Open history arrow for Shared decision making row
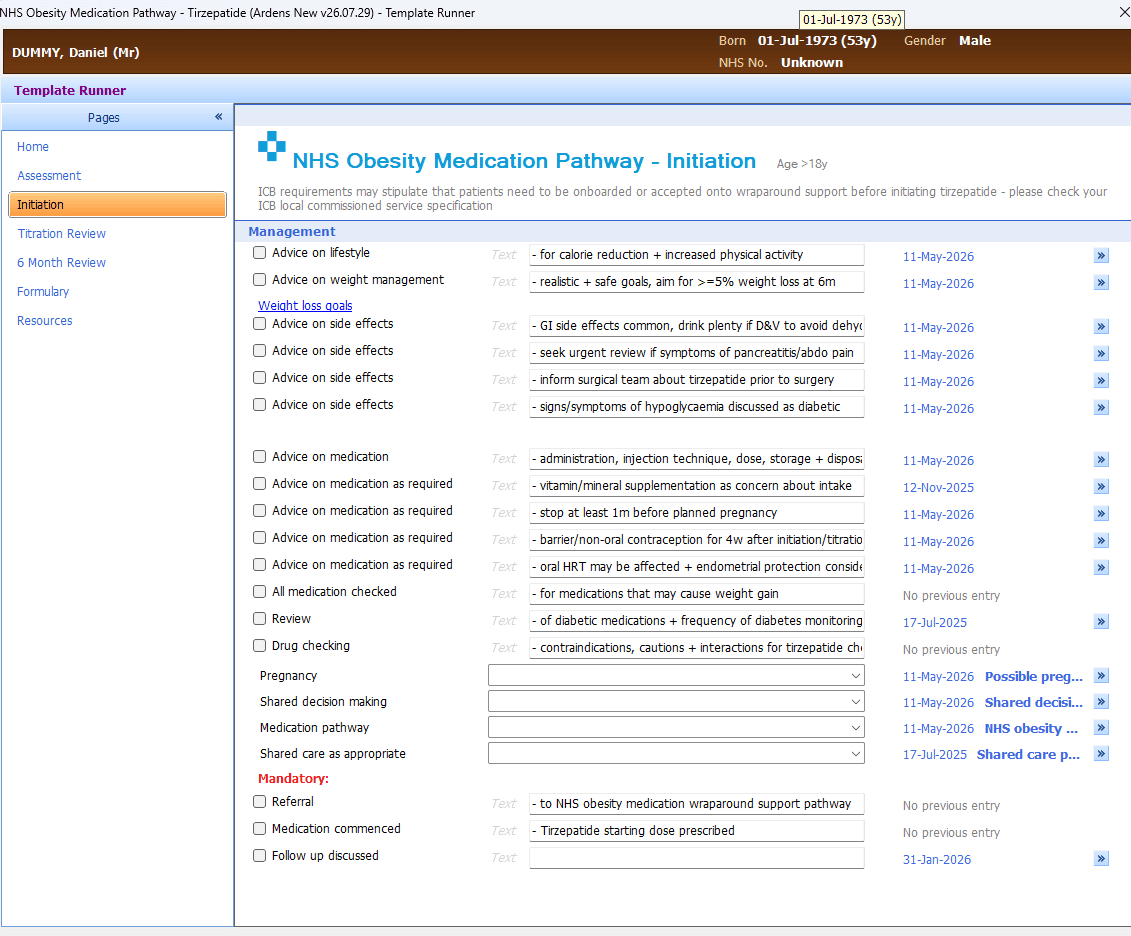This screenshot has width=1131, height=936. pyautogui.click(x=1101, y=702)
